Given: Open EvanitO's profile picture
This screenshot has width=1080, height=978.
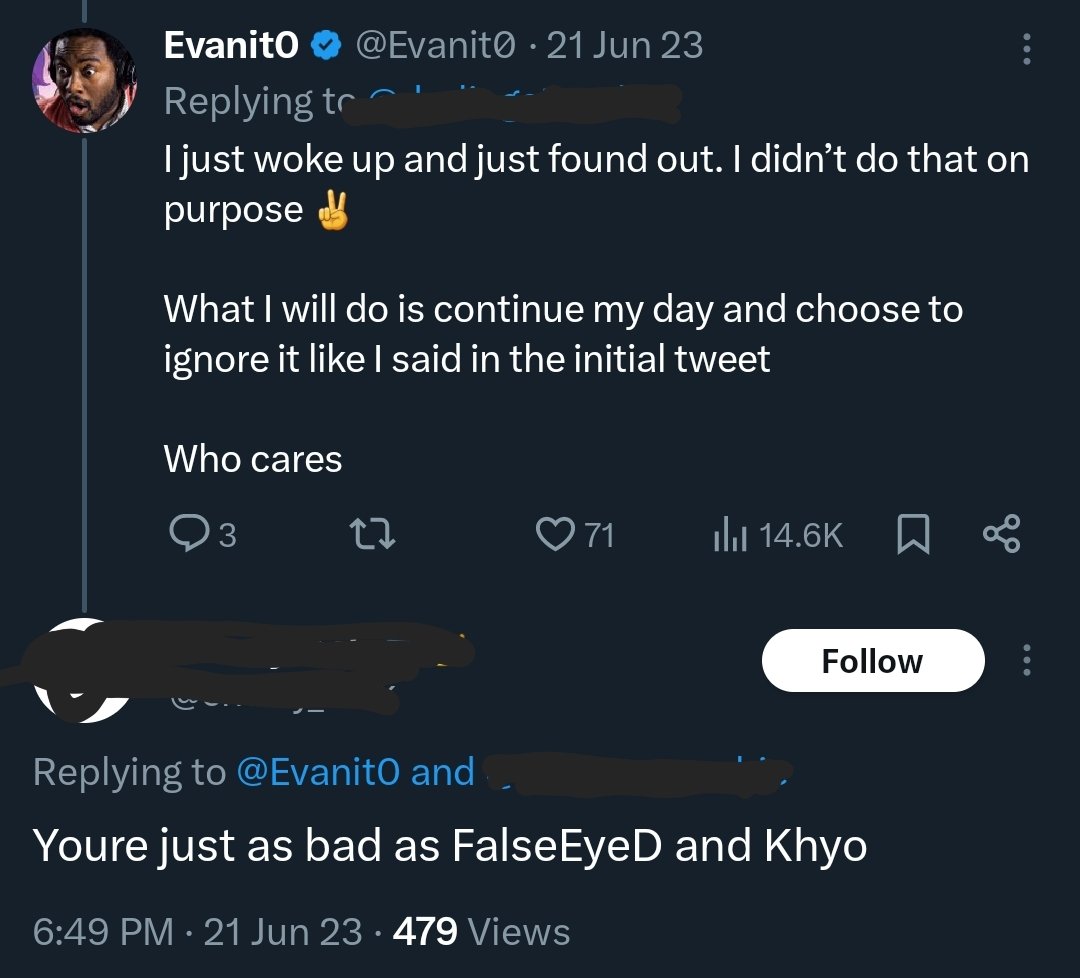Looking at the screenshot, I should [x=84, y=80].
